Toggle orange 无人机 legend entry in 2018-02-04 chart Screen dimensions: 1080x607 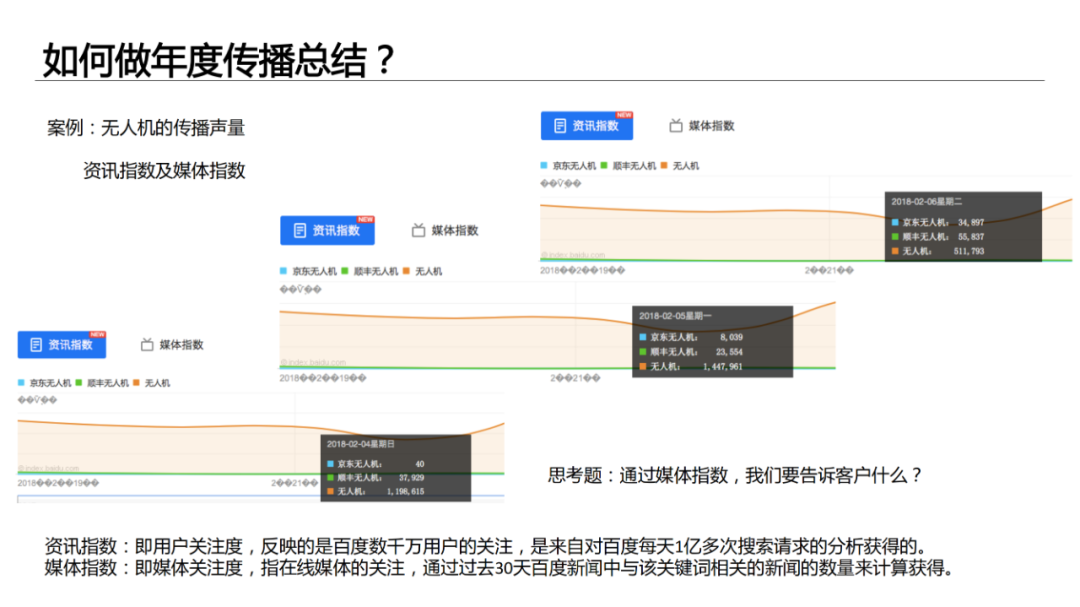tap(152, 383)
